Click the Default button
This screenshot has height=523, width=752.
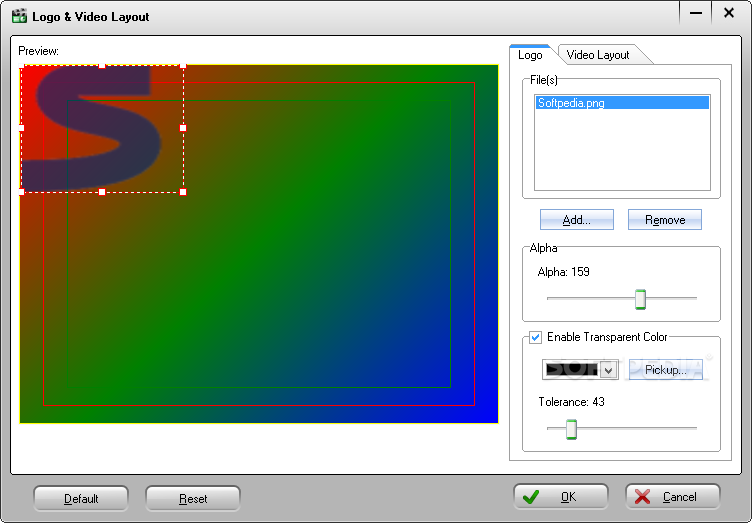click(x=81, y=499)
